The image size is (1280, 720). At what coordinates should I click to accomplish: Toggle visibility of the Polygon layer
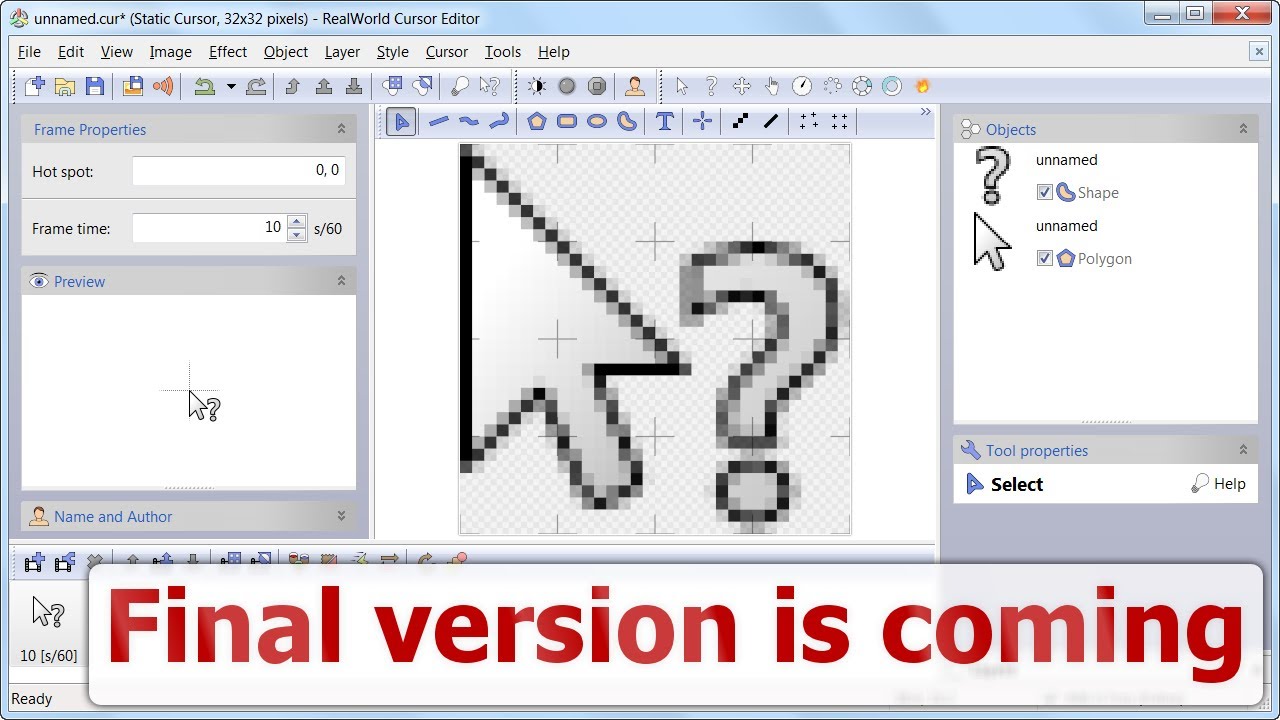pyautogui.click(x=1045, y=258)
